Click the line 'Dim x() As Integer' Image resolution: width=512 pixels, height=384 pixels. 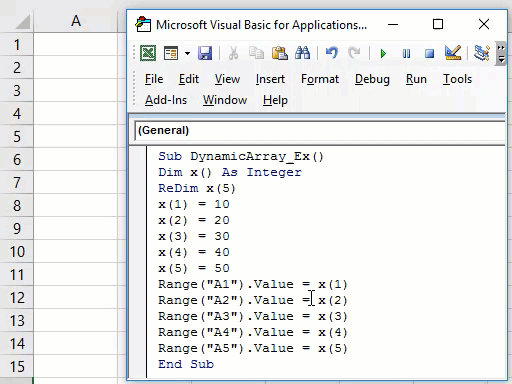tap(230, 172)
